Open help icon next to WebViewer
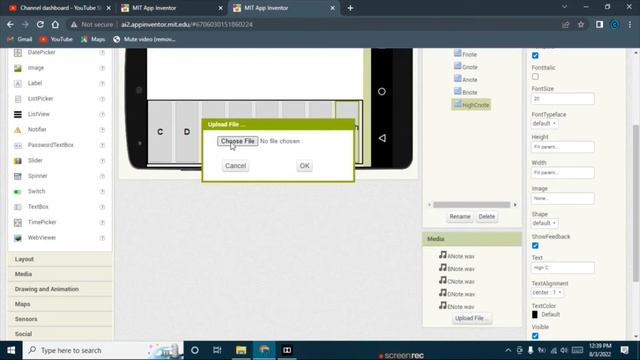640x360 pixels. (x=102, y=238)
